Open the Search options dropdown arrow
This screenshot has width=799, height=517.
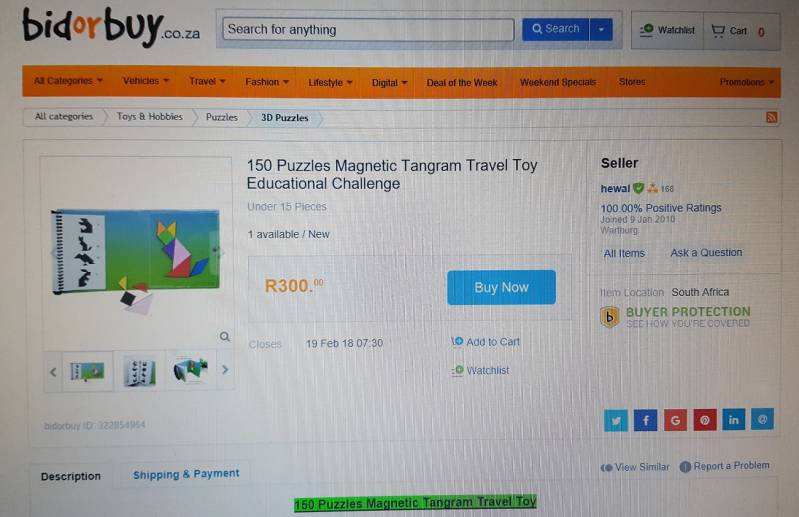coord(601,29)
